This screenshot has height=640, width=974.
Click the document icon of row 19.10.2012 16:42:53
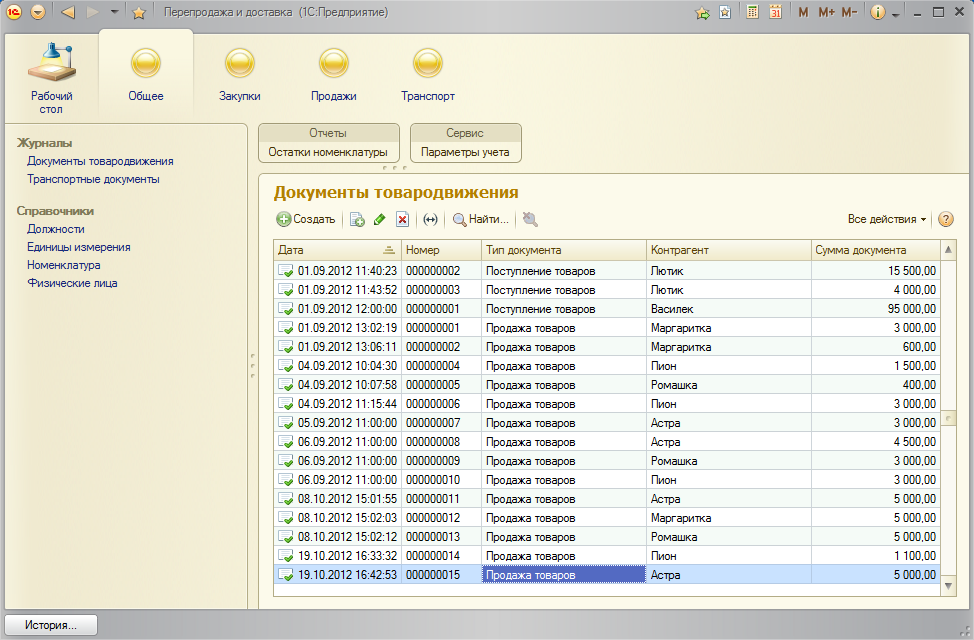(285, 575)
